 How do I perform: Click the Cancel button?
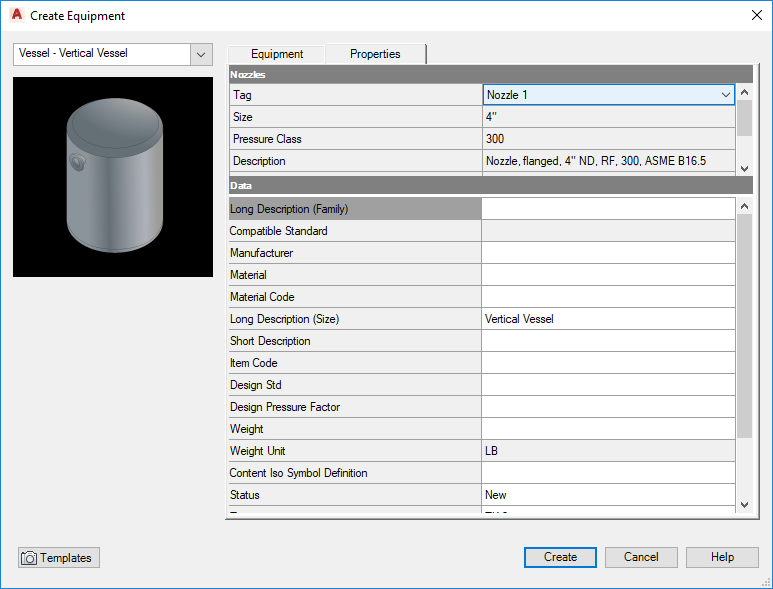(641, 557)
